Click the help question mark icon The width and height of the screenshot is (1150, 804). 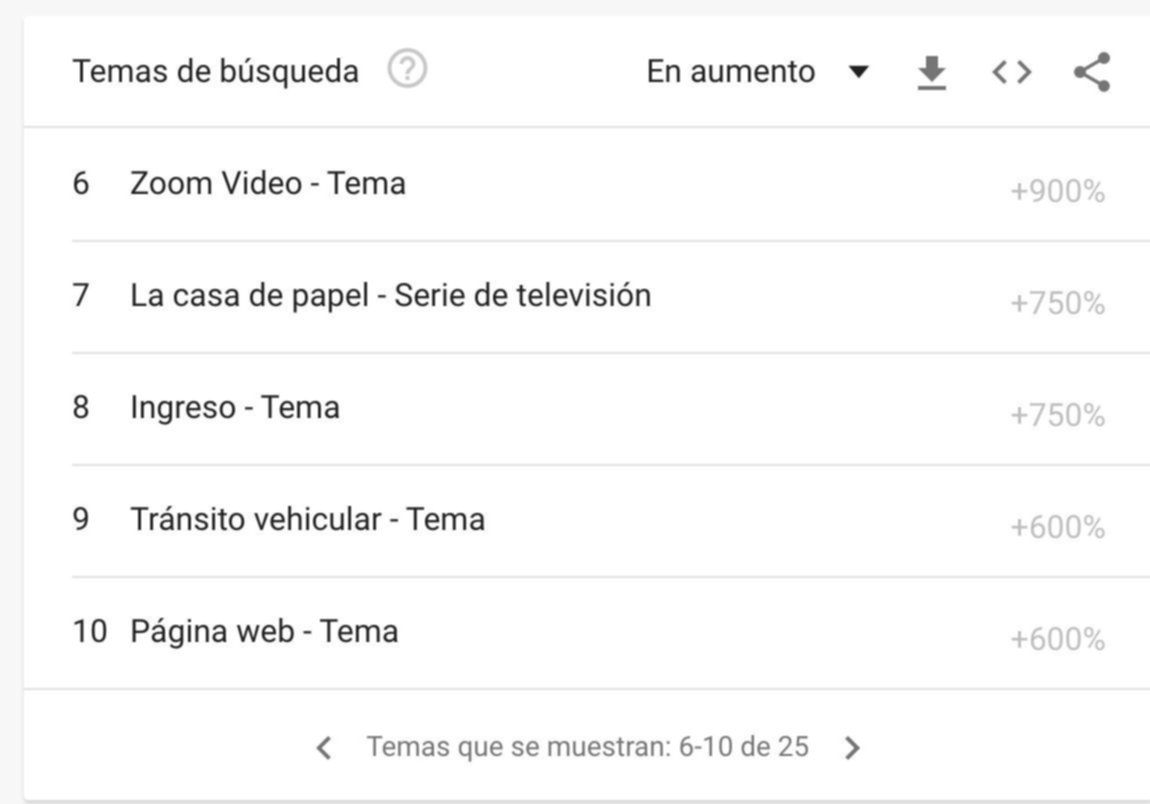(407, 71)
